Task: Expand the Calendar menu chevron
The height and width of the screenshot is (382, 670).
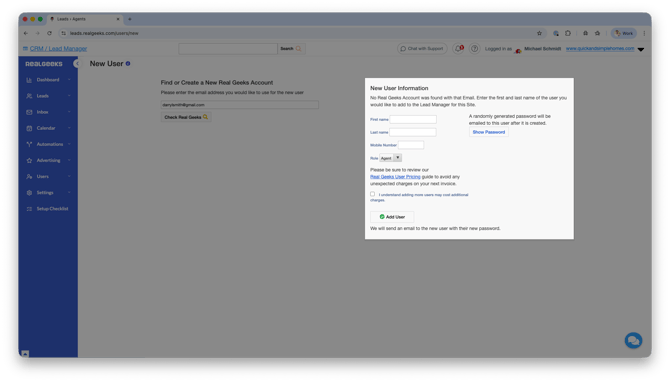Action: [x=69, y=128]
